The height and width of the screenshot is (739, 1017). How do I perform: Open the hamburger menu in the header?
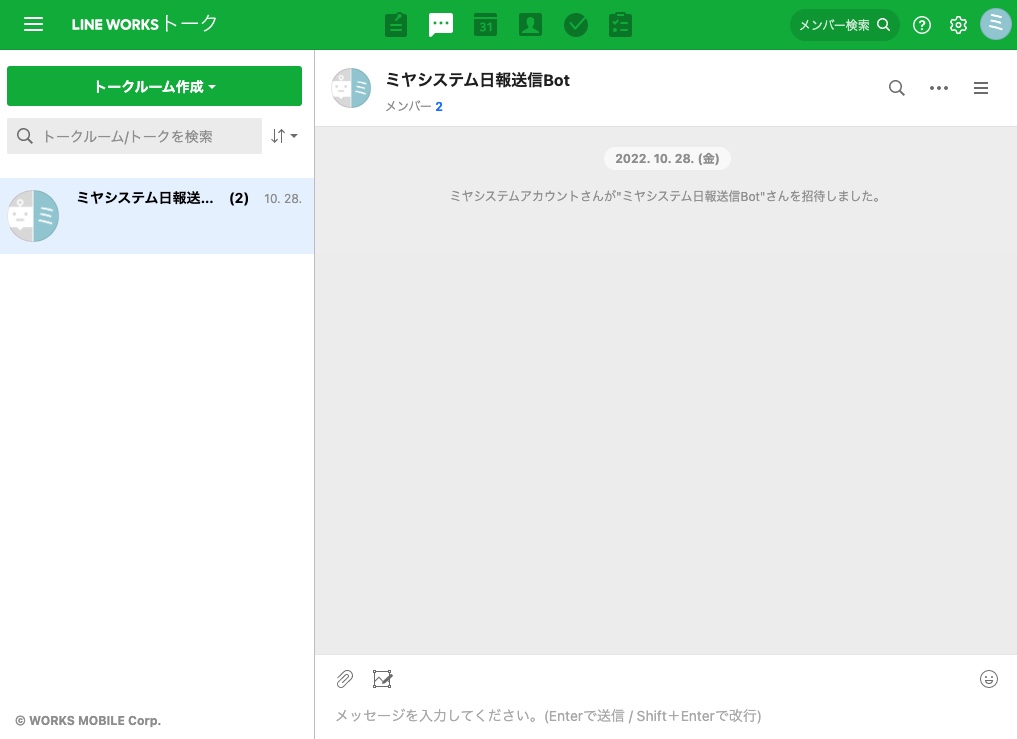33,25
